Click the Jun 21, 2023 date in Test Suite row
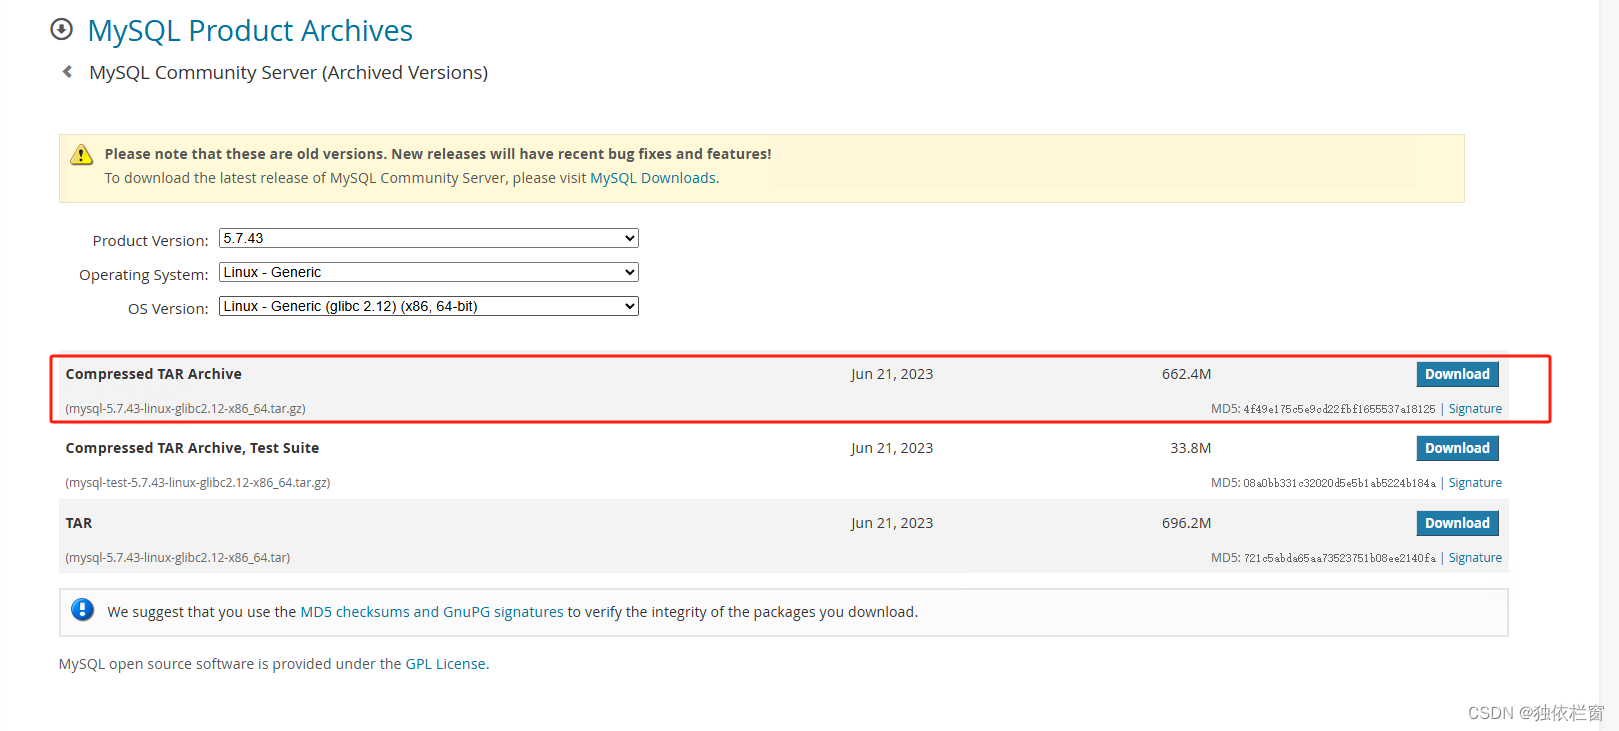This screenshot has width=1619, height=731. pos(892,448)
